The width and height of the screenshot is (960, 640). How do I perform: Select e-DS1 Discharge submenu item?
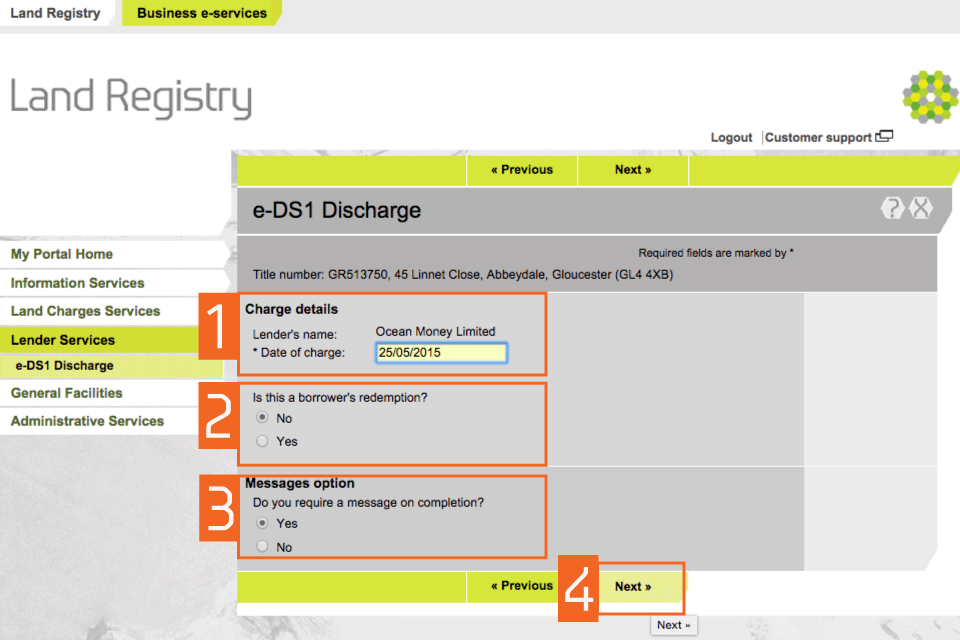coord(64,366)
